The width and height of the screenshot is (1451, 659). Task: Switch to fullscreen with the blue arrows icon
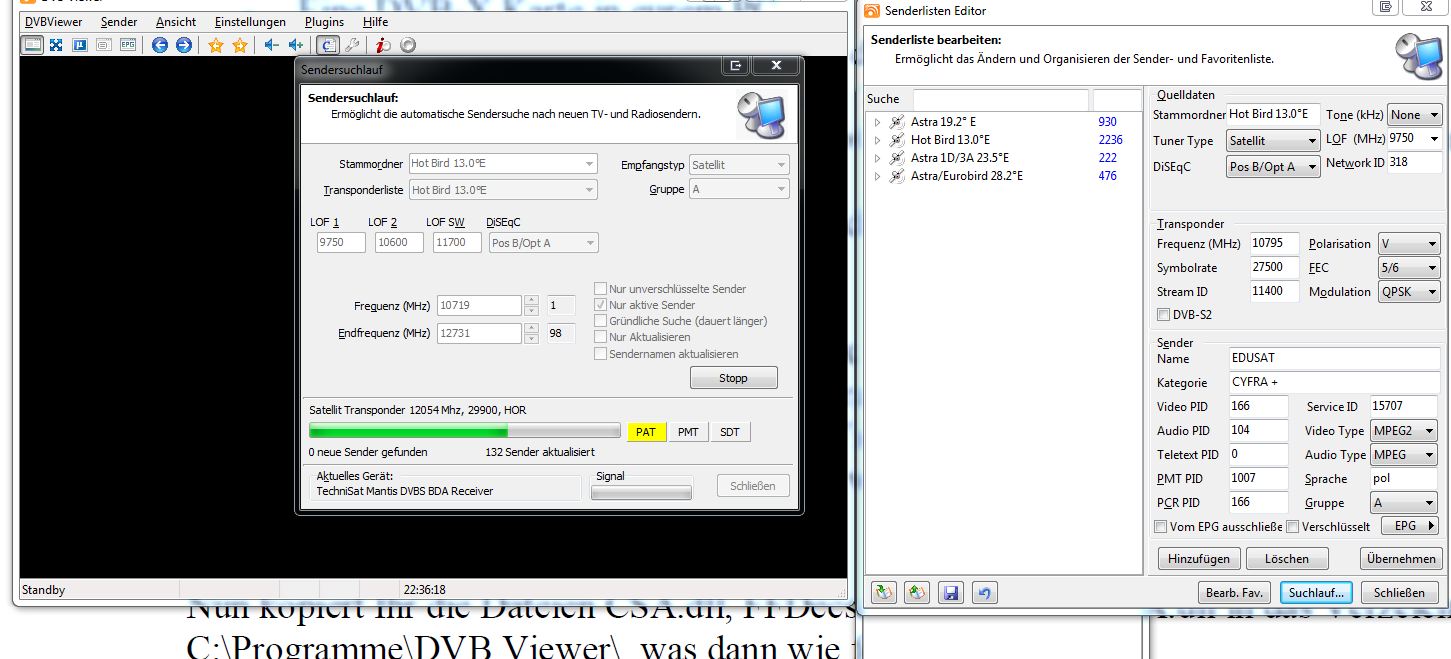(56, 45)
